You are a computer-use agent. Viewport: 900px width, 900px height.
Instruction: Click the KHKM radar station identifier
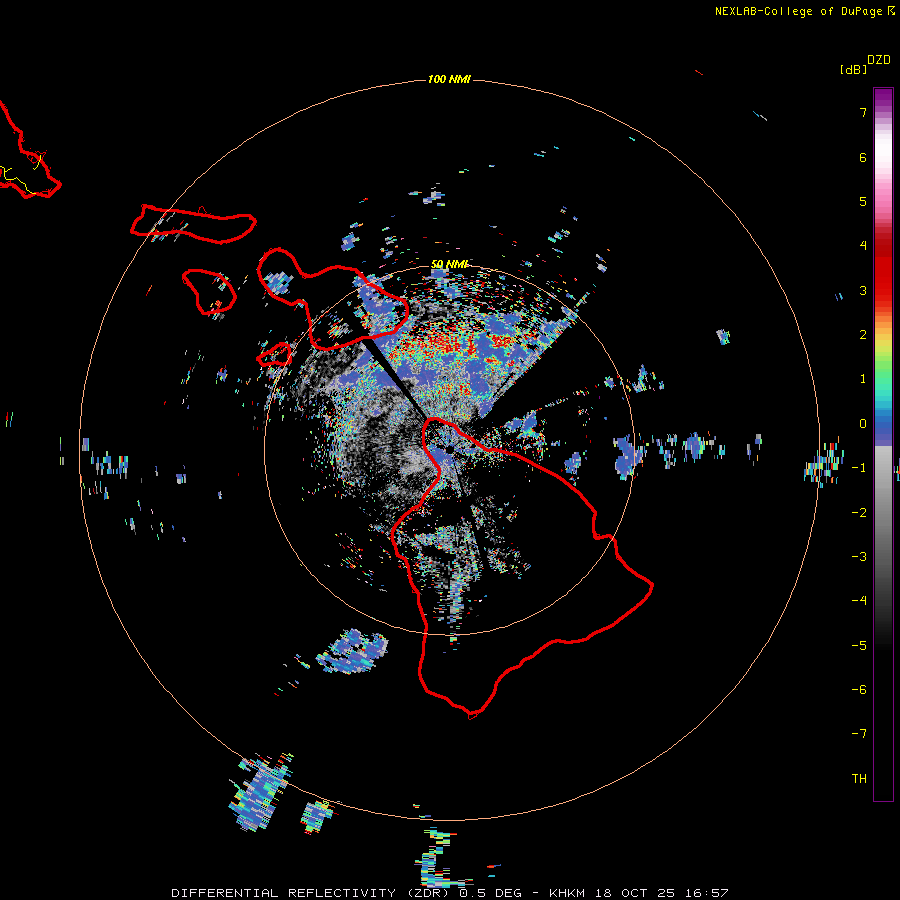(567, 893)
